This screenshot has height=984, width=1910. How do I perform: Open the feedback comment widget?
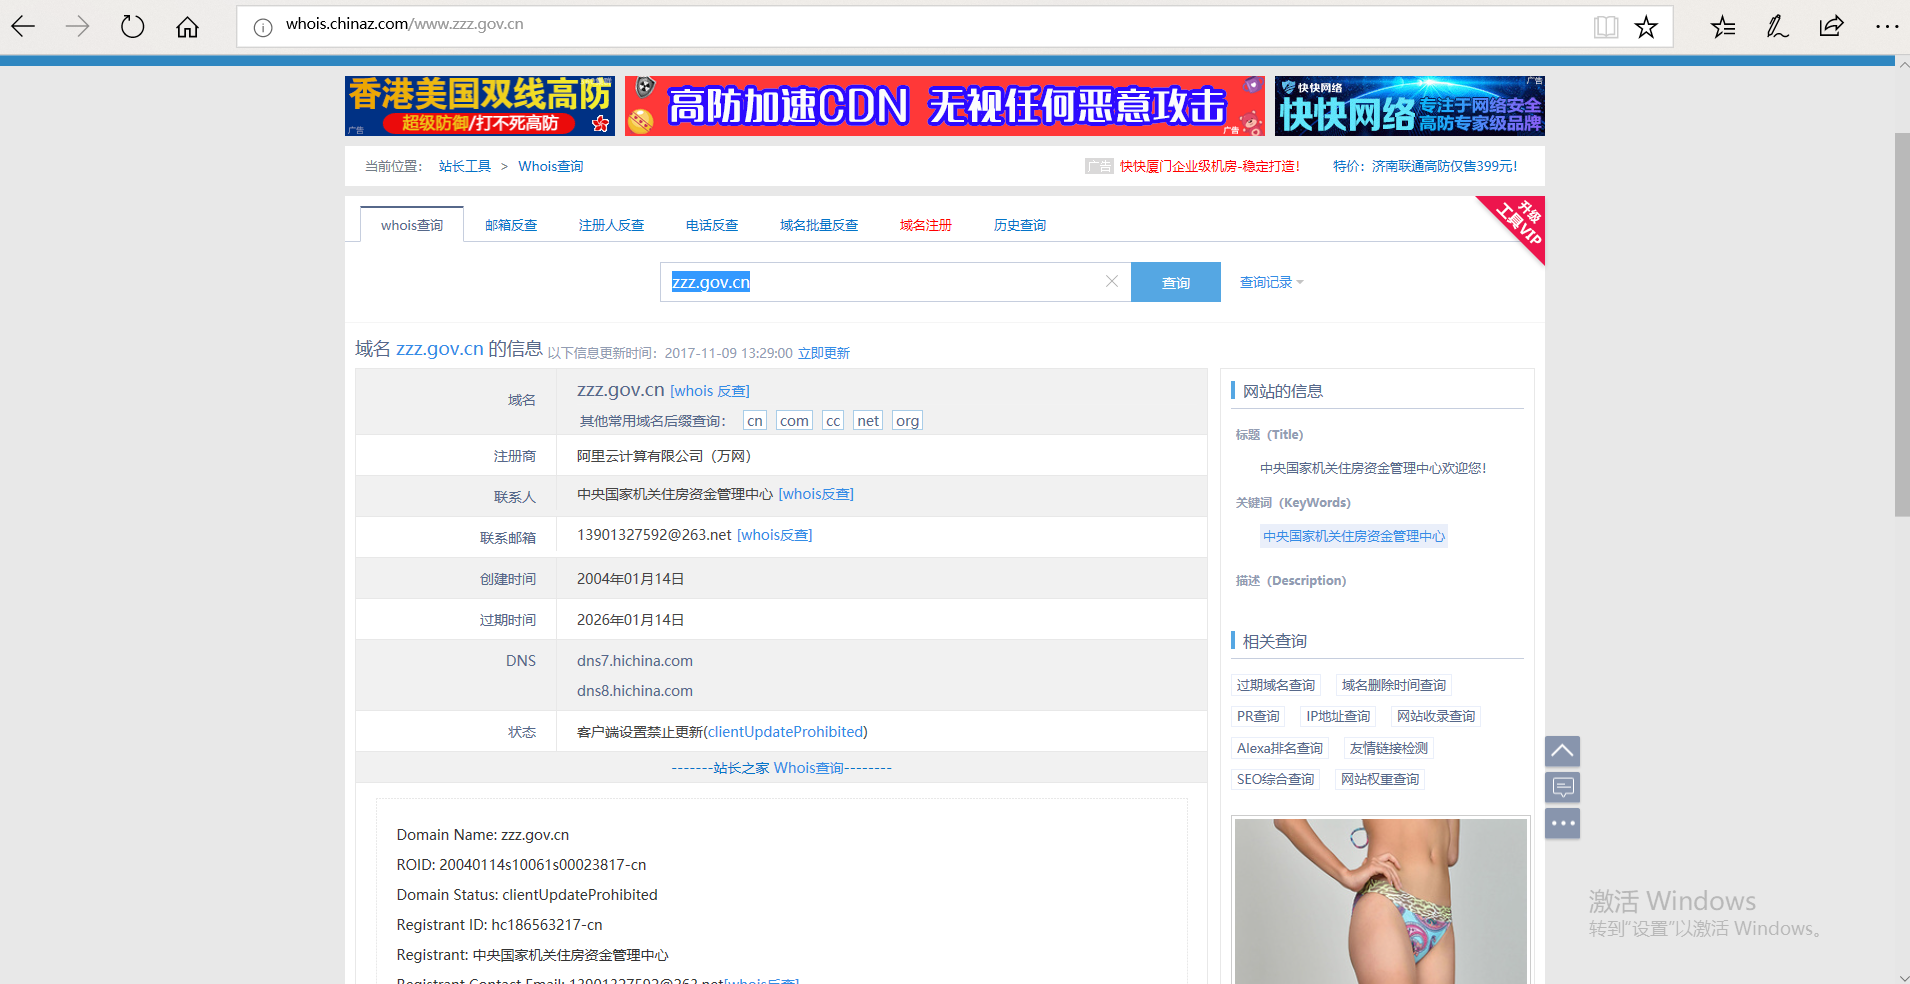1562,787
